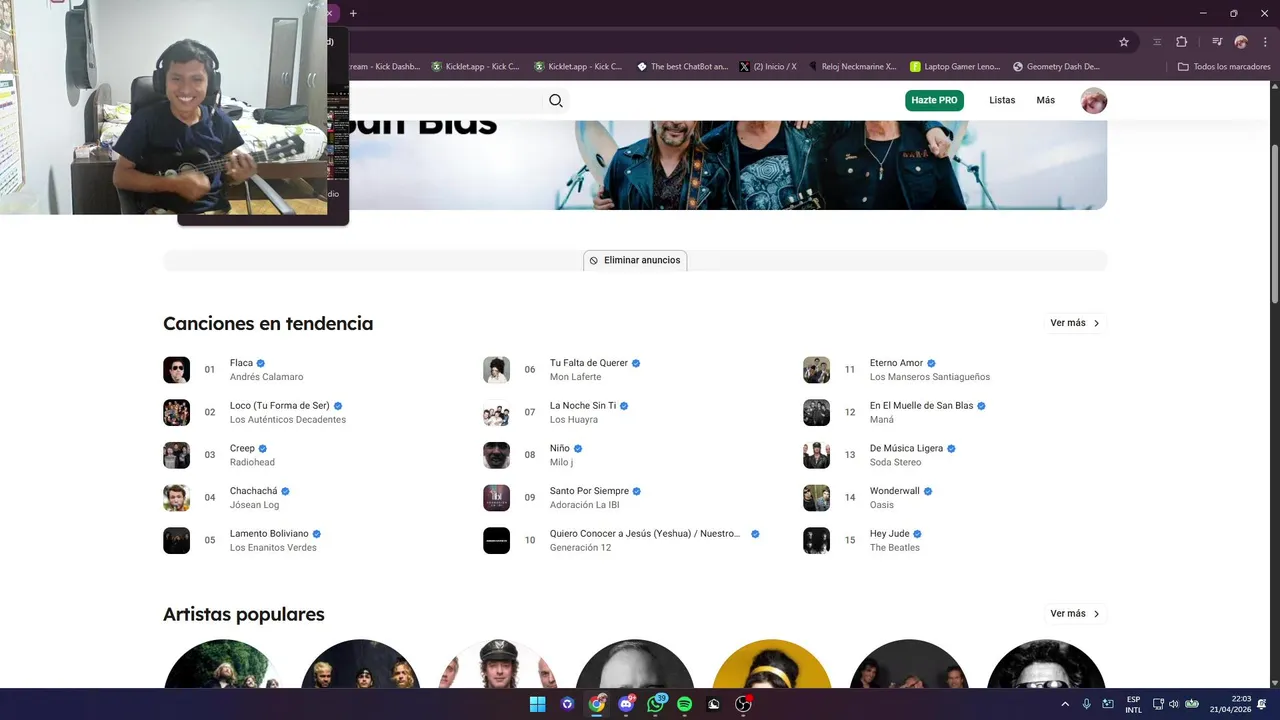This screenshot has width=1280, height=720.
Task: Click the search magnifier icon
Action: pyautogui.click(x=556, y=100)
